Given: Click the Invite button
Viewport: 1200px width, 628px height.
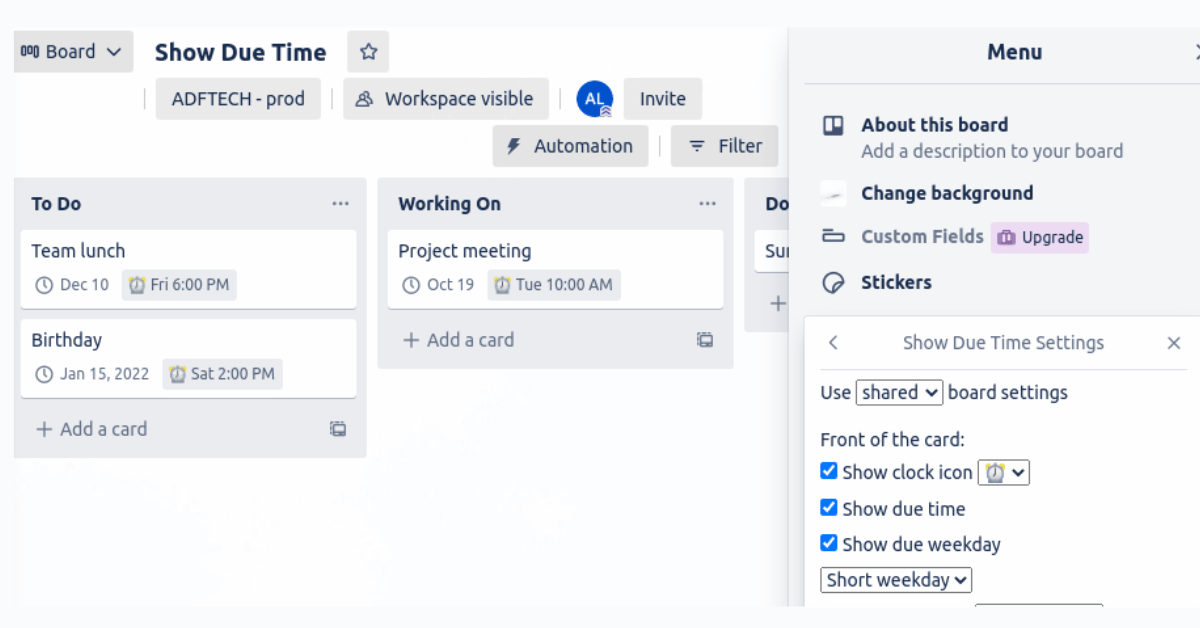Looking at the screenshot, I should pos(662,98).
